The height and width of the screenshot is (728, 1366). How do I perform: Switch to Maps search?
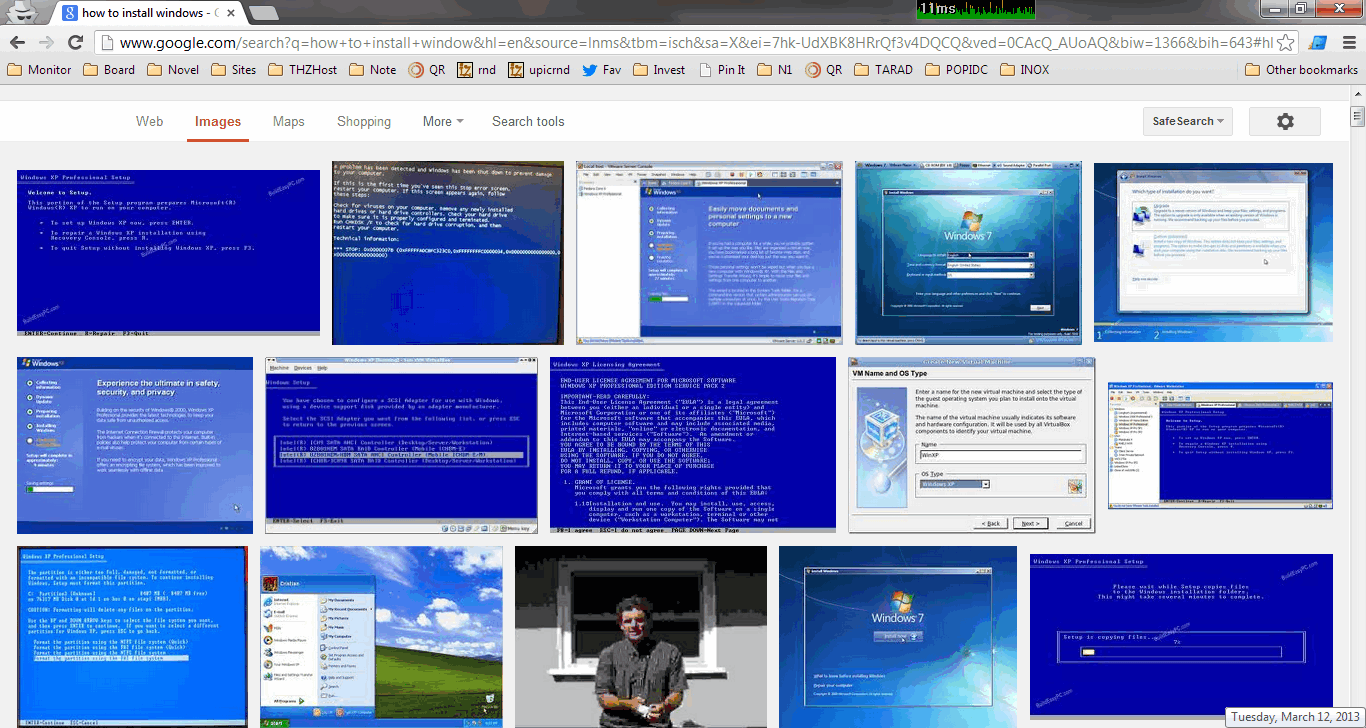[x=289, y=121]
